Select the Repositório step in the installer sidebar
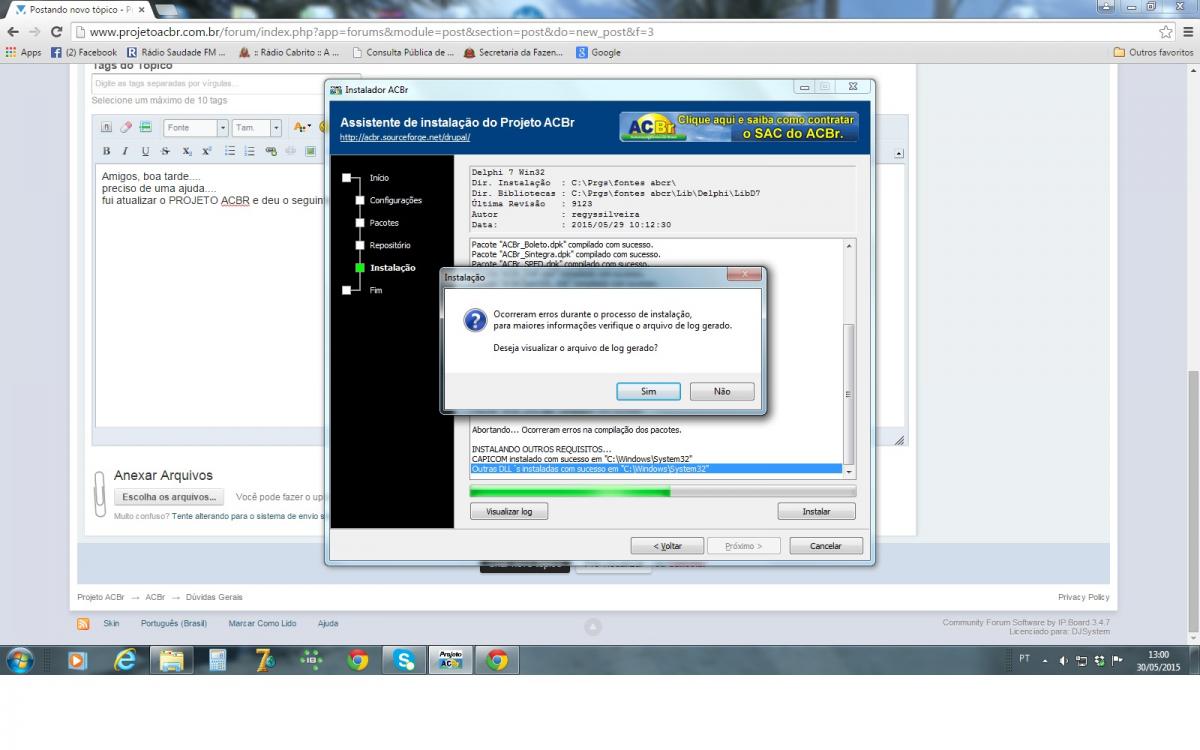Screen dimensions: 1200x750 390,245
